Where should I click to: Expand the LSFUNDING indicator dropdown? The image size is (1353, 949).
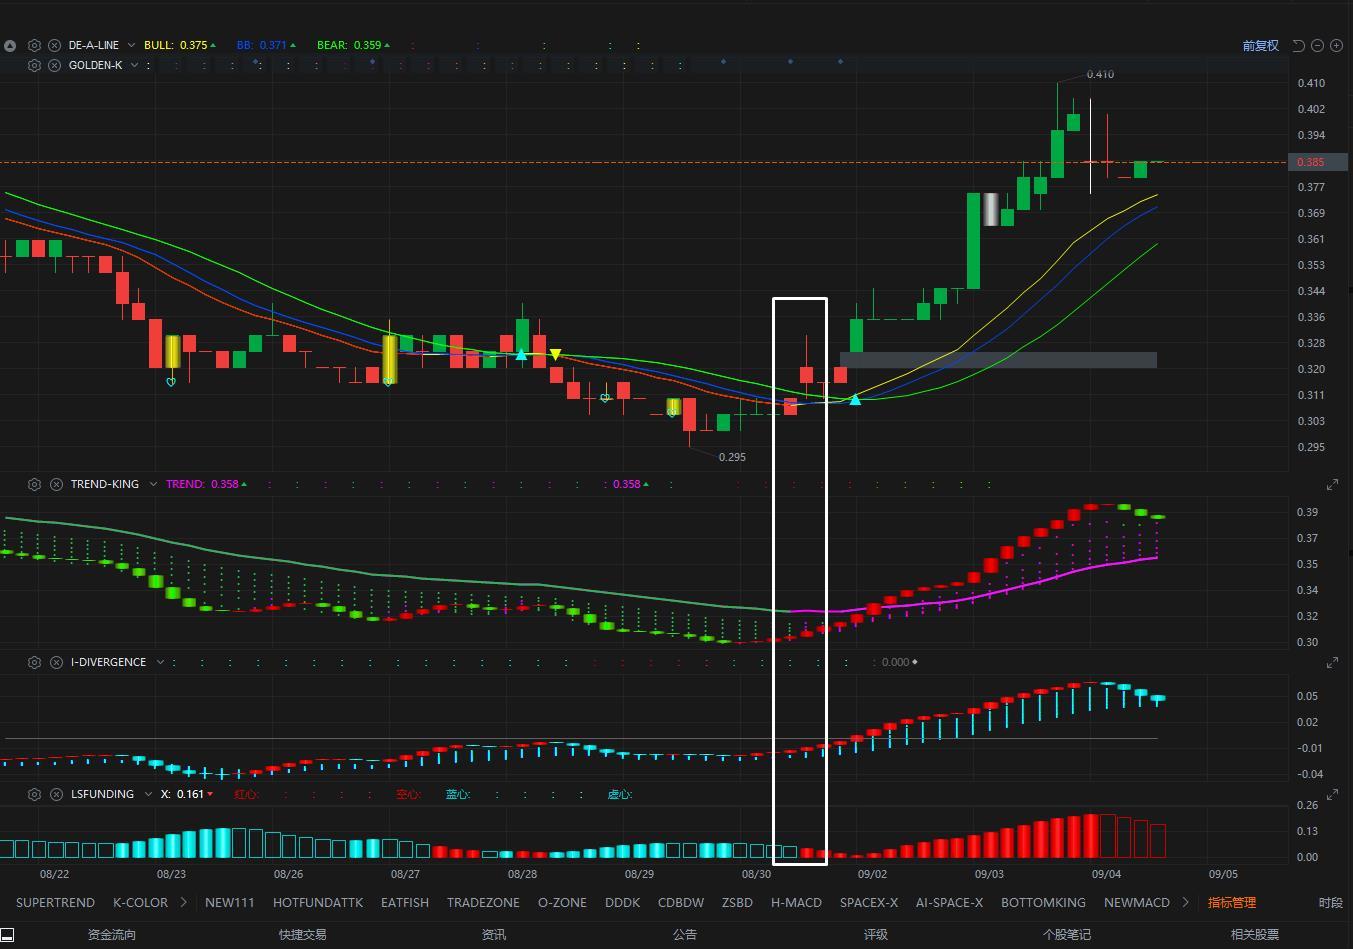pos(148,794)
